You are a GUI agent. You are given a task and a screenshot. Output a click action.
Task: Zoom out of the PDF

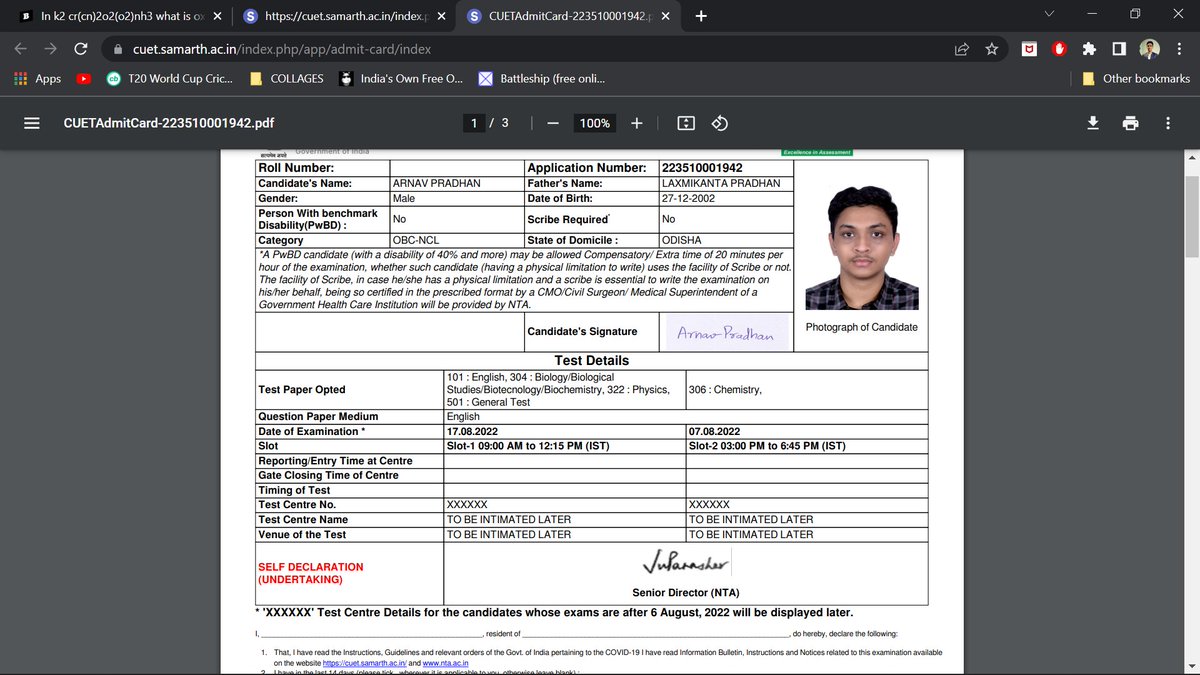pyautogui.click(x=552, y=123)
